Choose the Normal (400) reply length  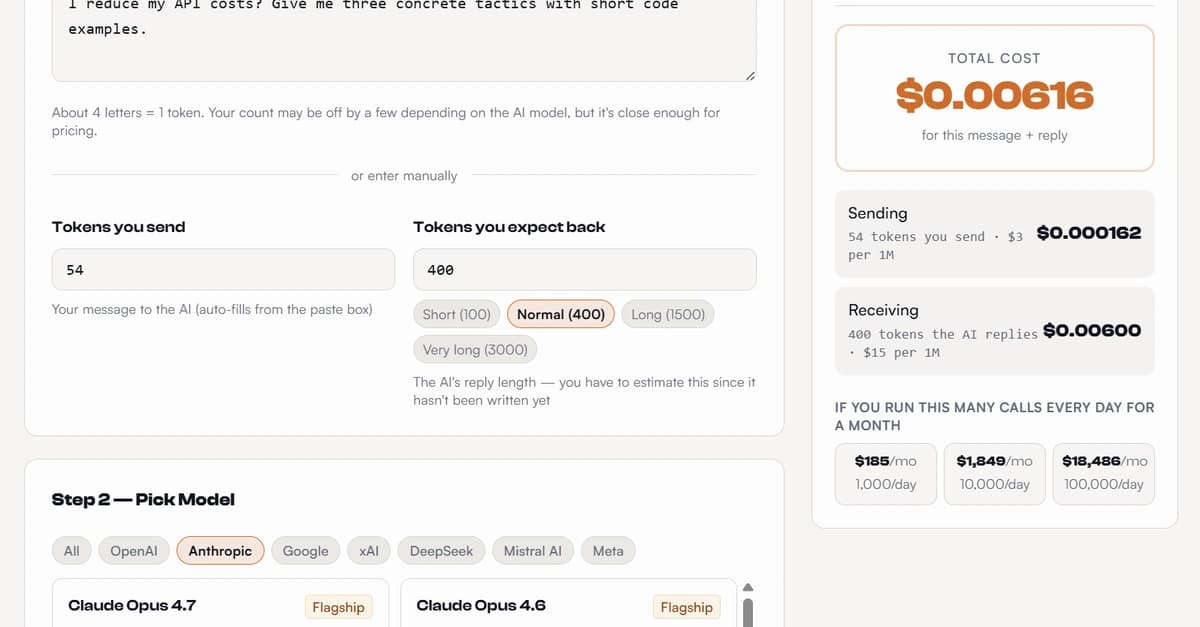[560, 314]
